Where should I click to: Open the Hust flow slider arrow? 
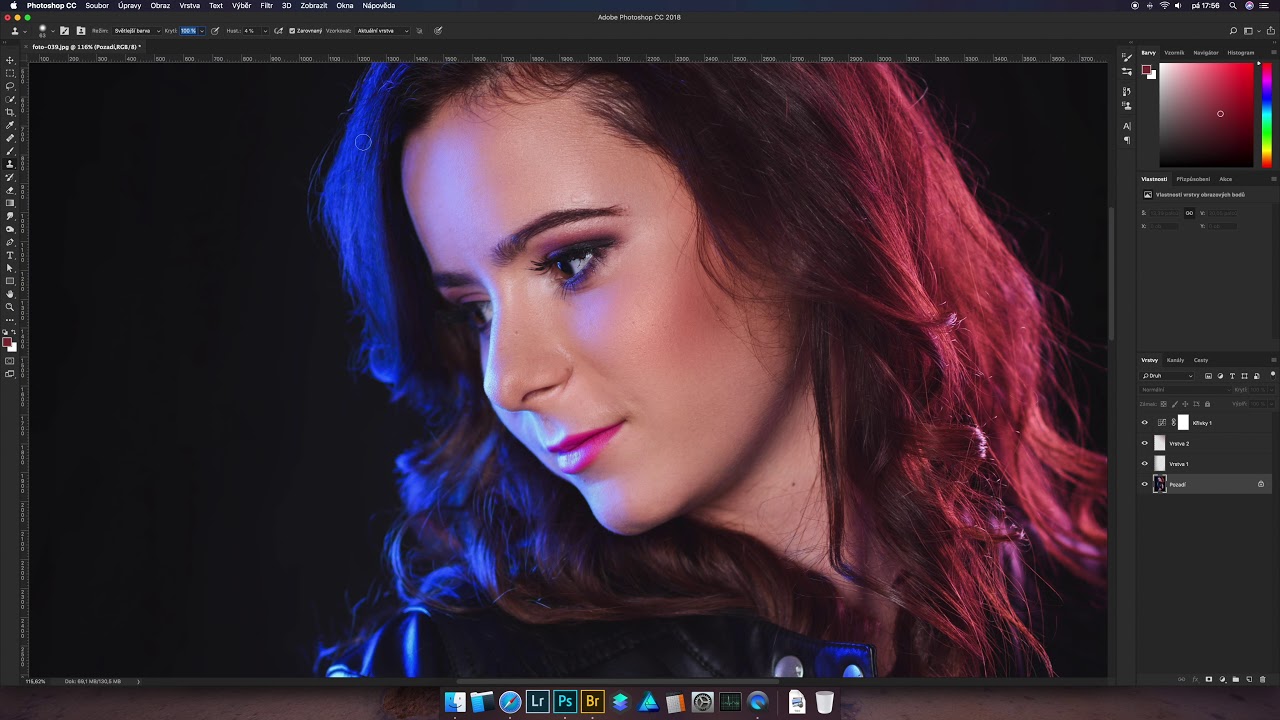click(x=265, y=31)
